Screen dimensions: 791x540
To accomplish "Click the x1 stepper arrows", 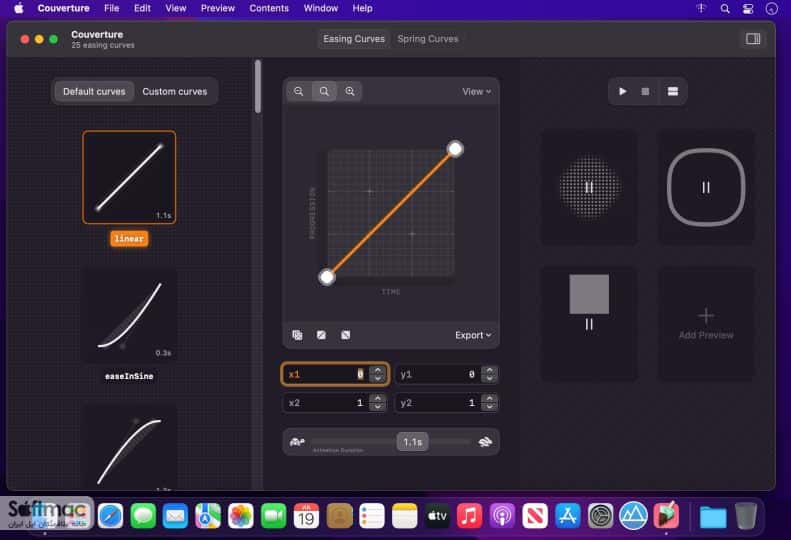I will coord(378,374).
